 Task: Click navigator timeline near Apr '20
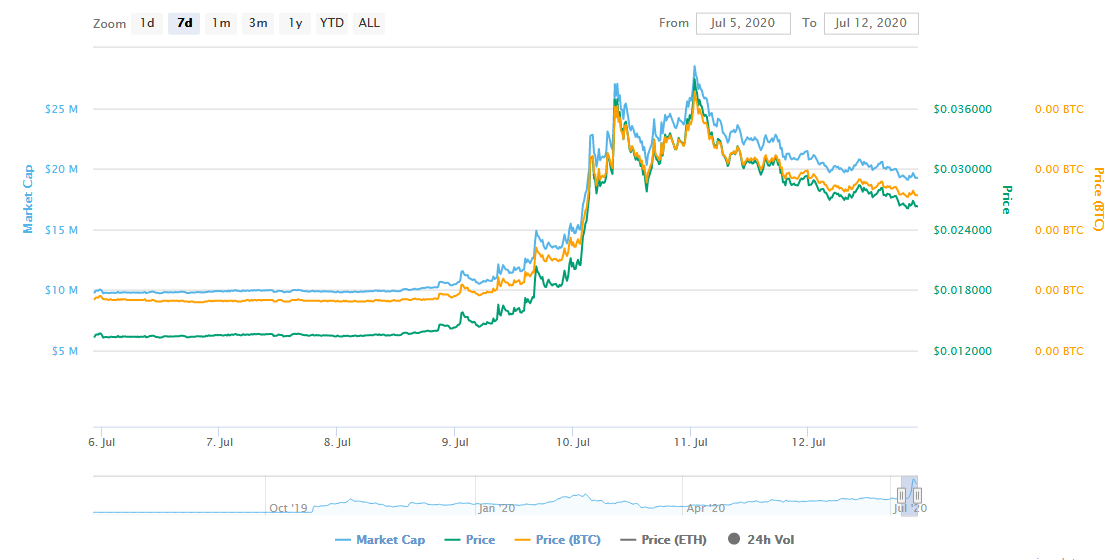(x=706, y=508)
